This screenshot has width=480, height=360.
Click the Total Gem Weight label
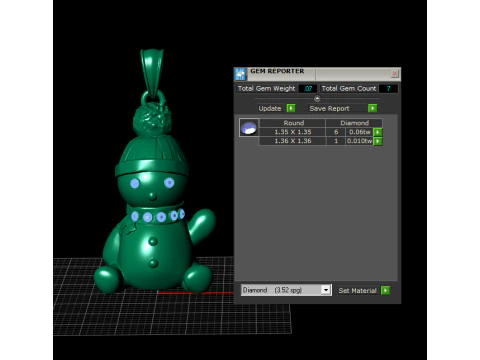coord(266,89)
